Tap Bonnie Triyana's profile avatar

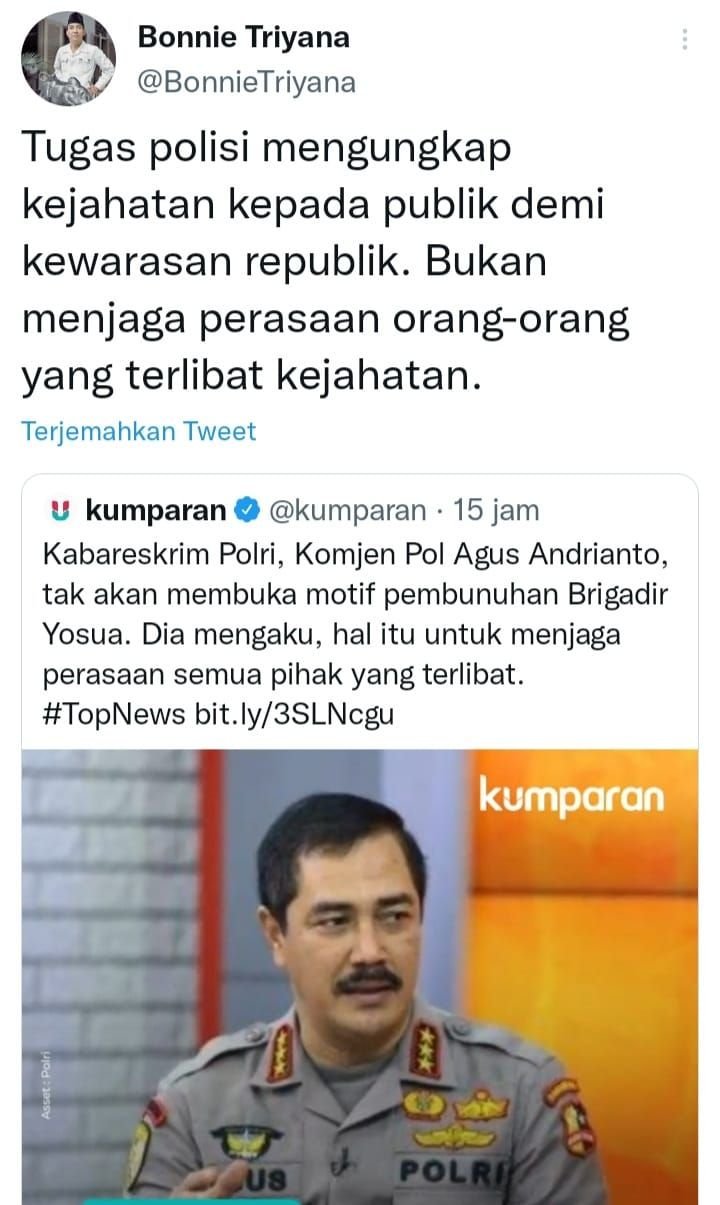click(68, 59)
